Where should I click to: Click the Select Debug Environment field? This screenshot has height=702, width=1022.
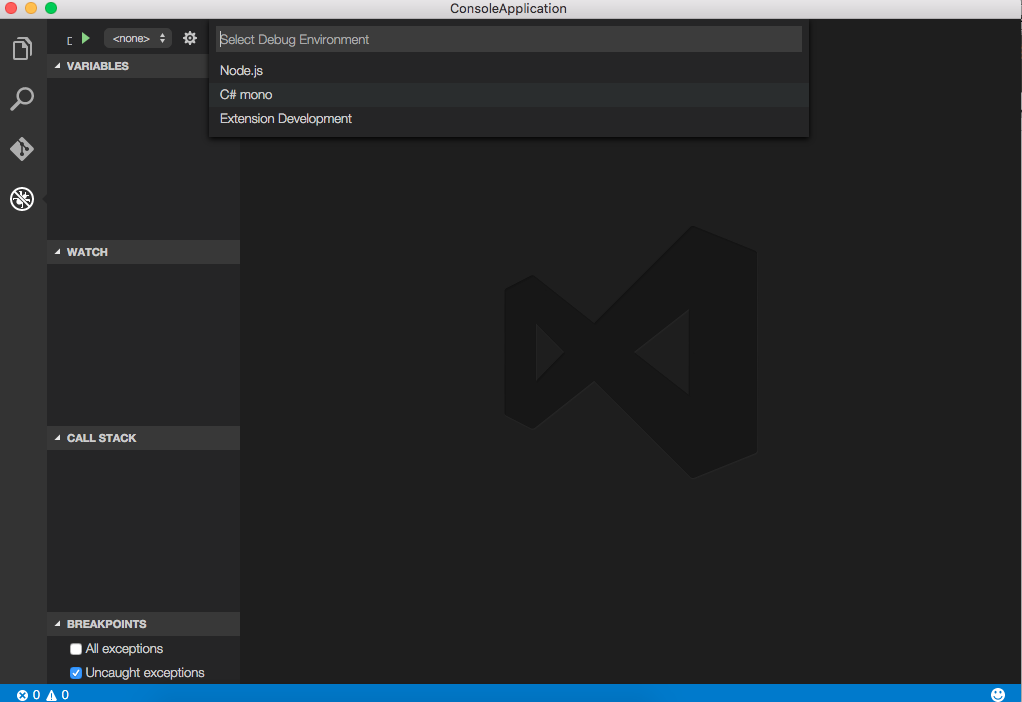point(508,39)
